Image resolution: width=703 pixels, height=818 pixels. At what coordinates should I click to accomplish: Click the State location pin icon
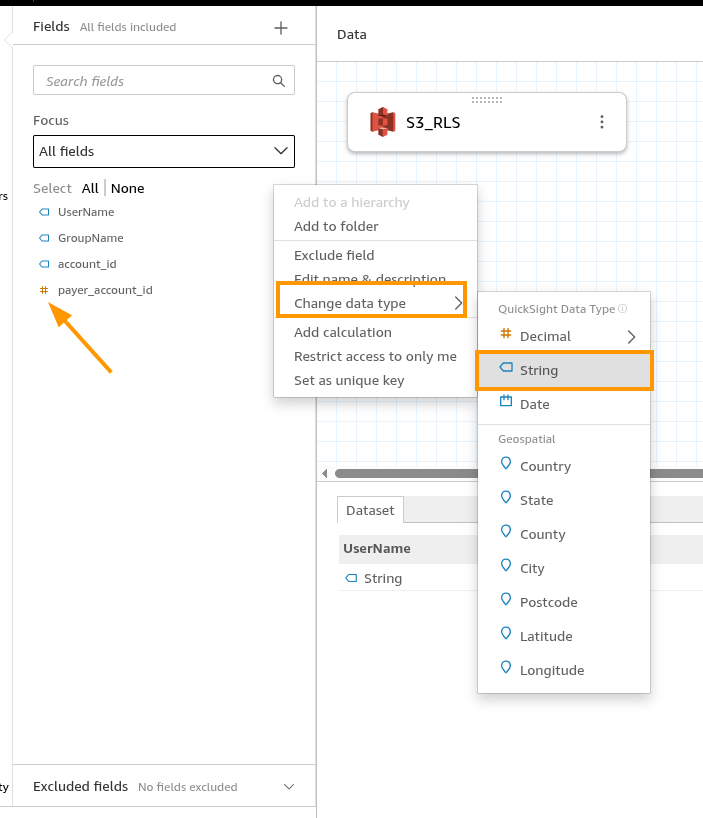(x=506, y=497)
